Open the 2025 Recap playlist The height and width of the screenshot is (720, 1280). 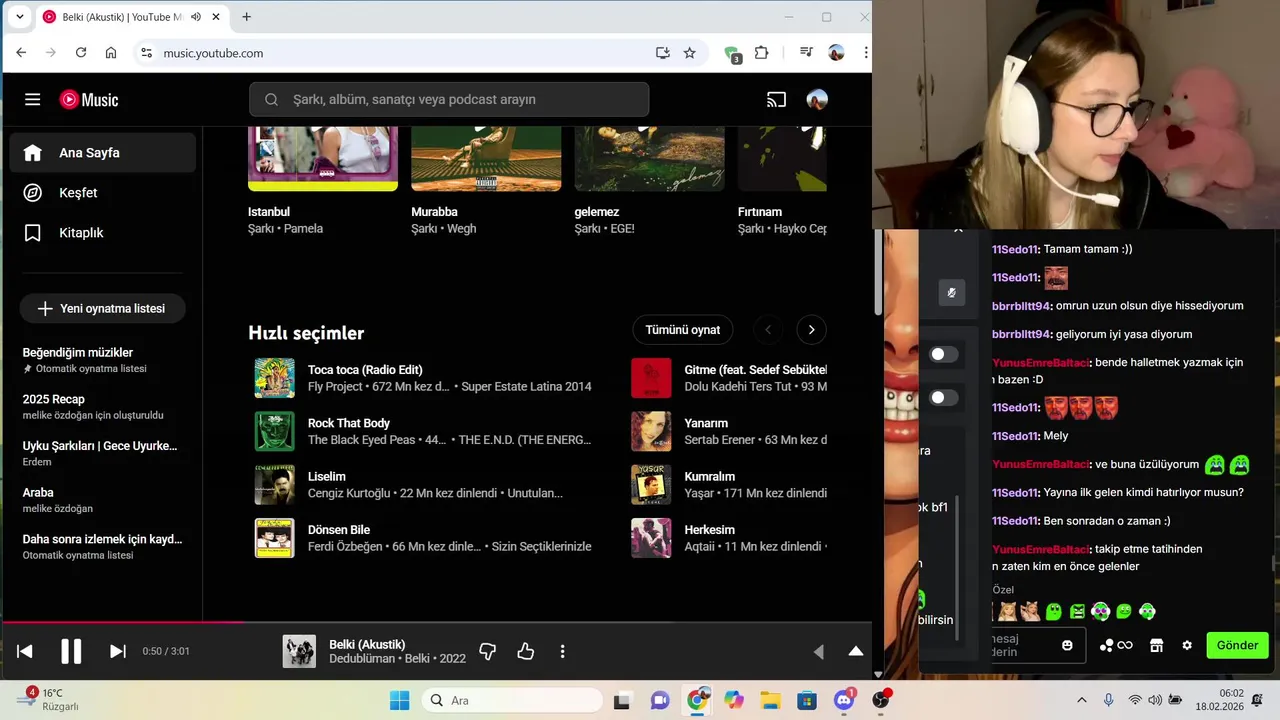pyautogui.click(x=102, y=407)
